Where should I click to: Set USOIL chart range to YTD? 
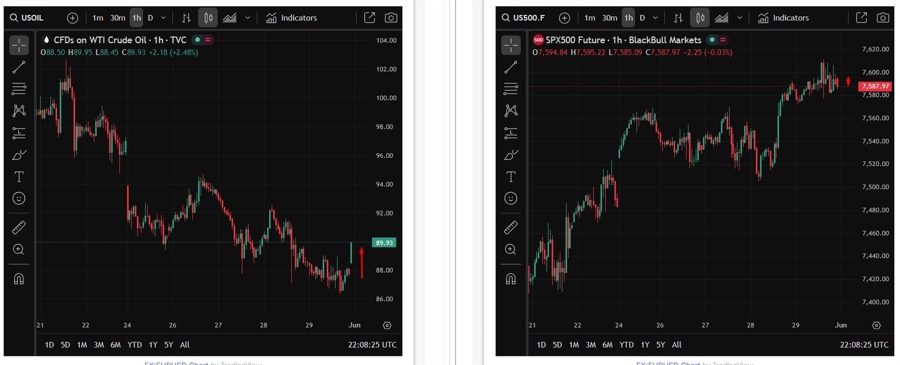[x=134, y=345]
